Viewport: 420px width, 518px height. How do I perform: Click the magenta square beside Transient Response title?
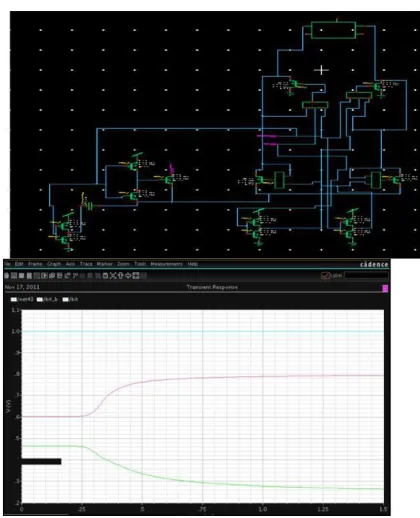click(x=385, y=288)
